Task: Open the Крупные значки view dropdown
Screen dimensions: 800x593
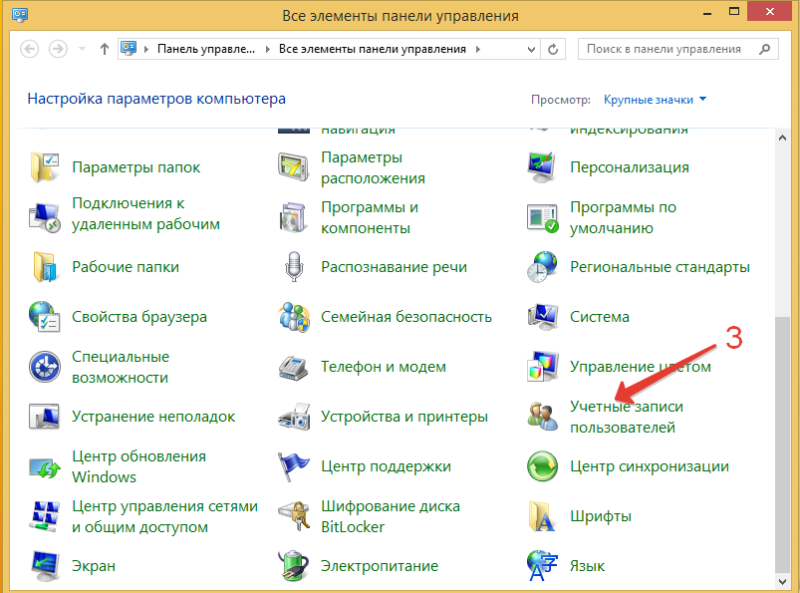Action: click(655, 100)
